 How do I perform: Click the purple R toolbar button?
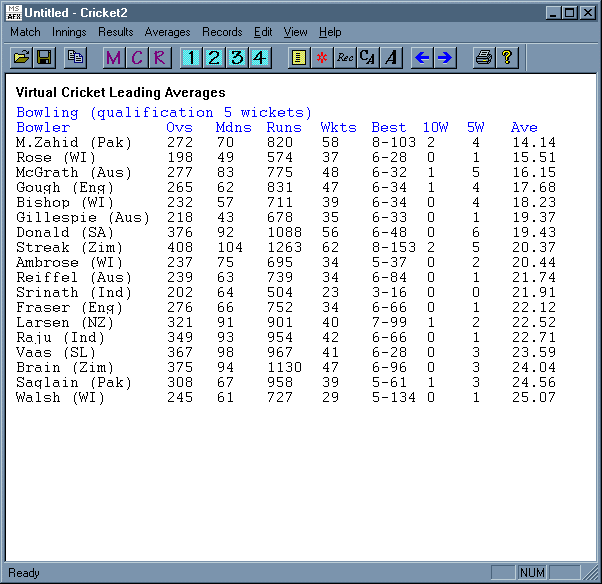click(x=160, y=58)
